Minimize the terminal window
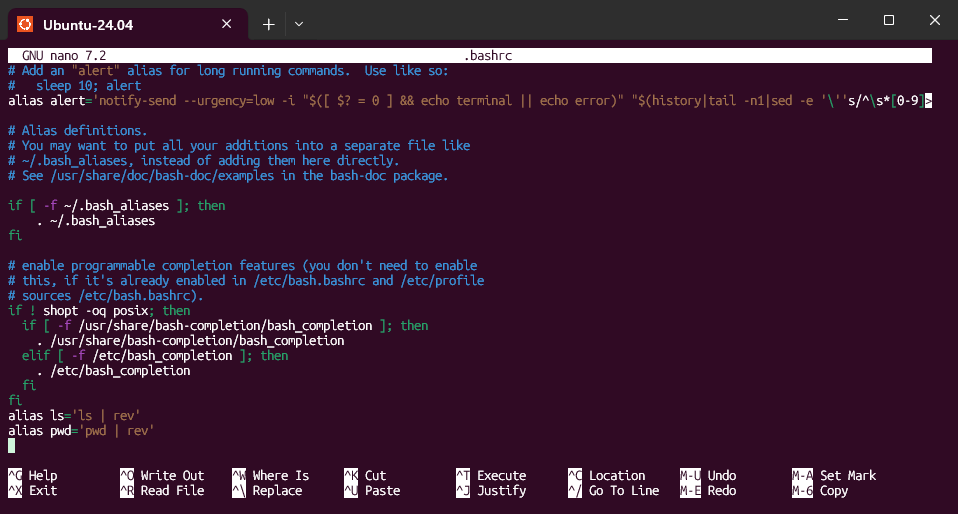The image size is (958, 514). (x=842, y=20)
